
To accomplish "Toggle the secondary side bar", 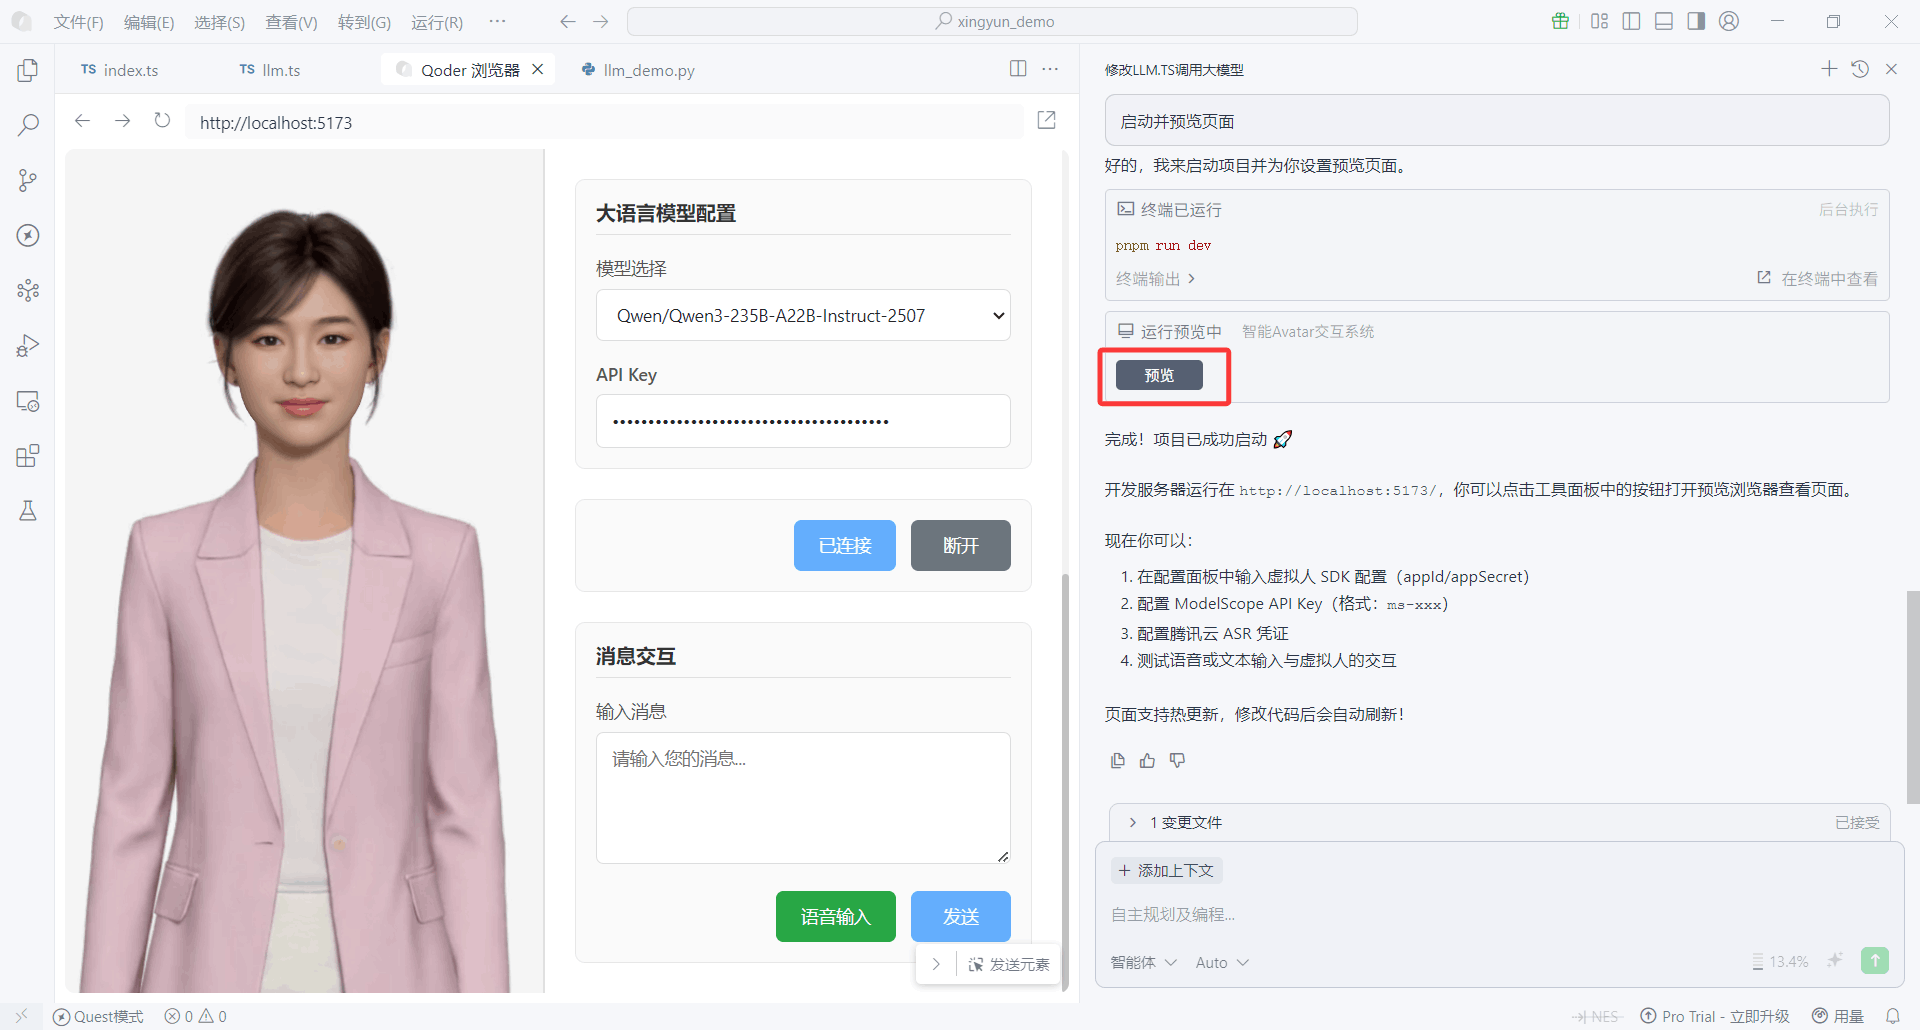I will tap(1696, 21).
